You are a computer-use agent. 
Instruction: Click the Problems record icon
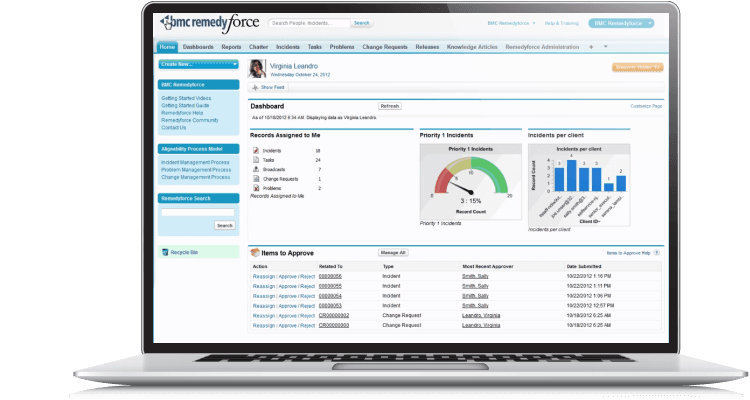[256, 188]
